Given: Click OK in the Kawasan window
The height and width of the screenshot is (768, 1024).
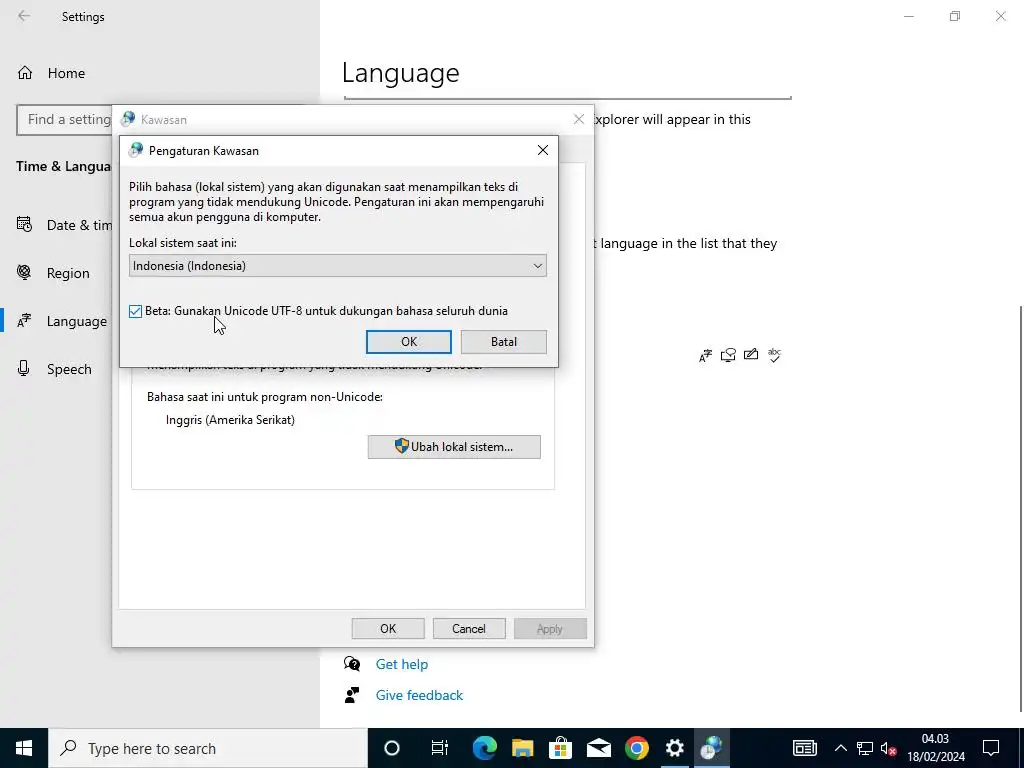Looking at the screenshot, I should (388, 628).
